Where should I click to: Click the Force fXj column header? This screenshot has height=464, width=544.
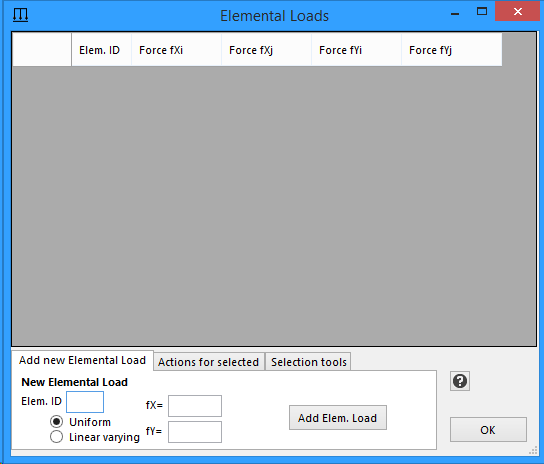pos(266,50)
